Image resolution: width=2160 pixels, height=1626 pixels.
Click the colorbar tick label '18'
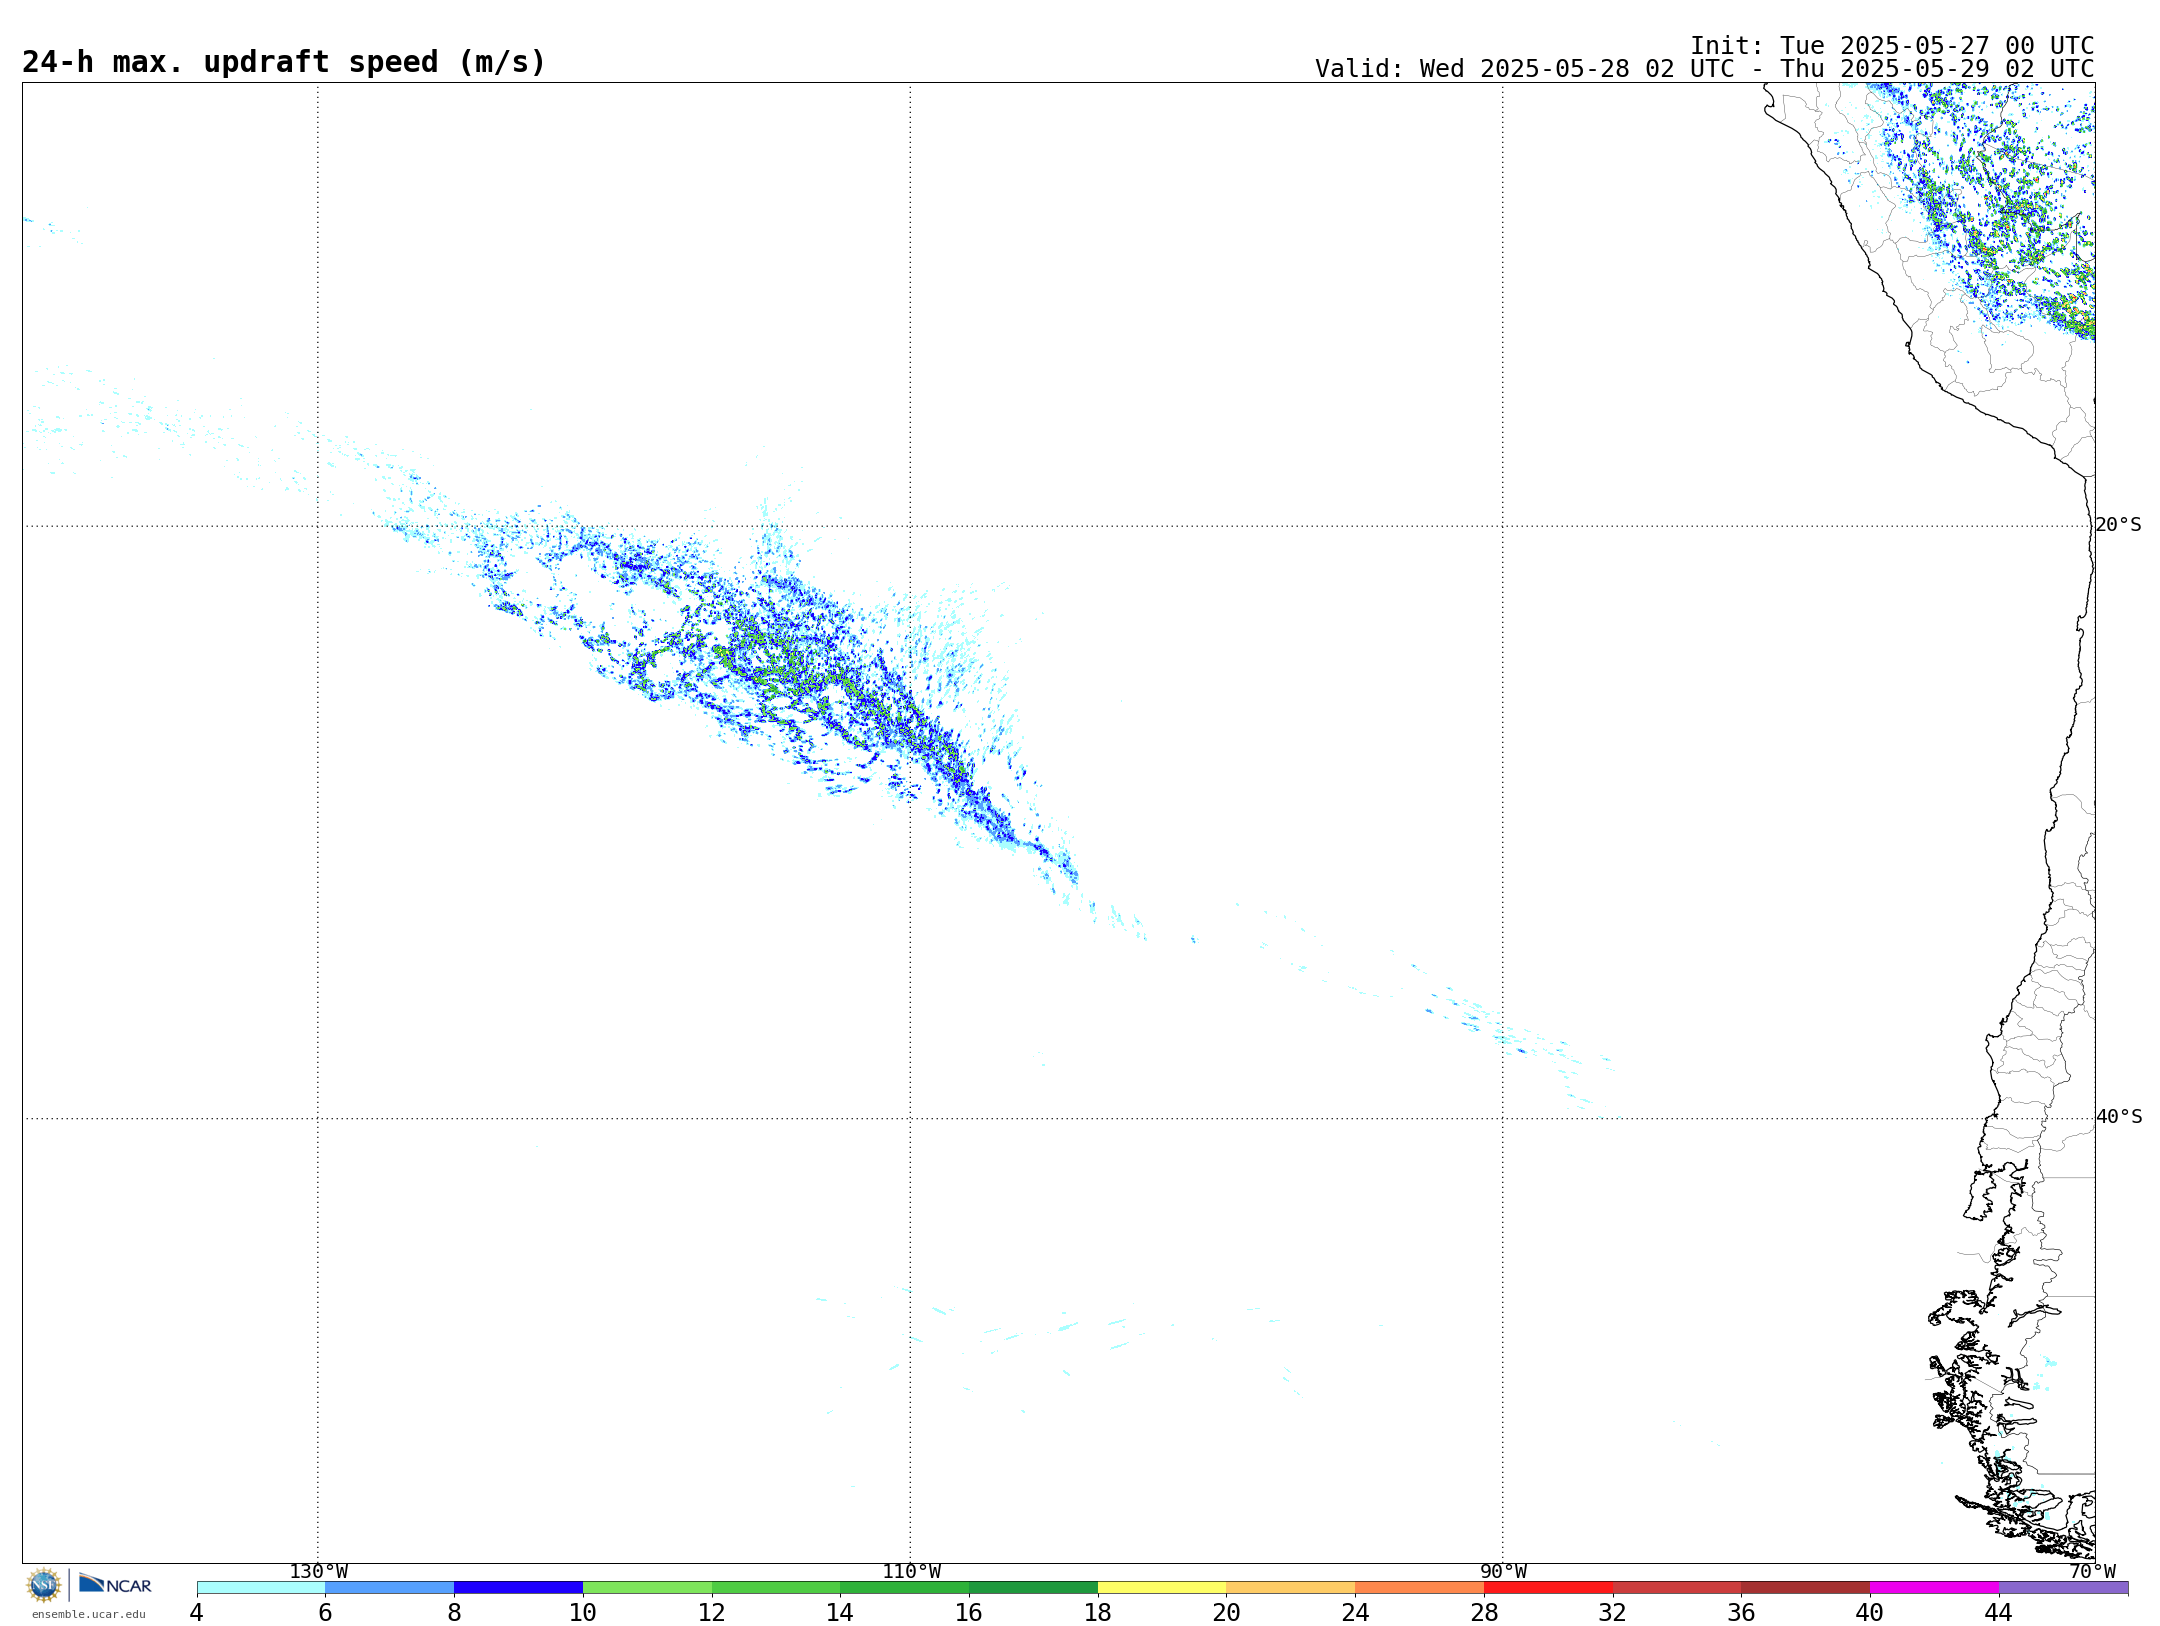pos(1098,1613)
